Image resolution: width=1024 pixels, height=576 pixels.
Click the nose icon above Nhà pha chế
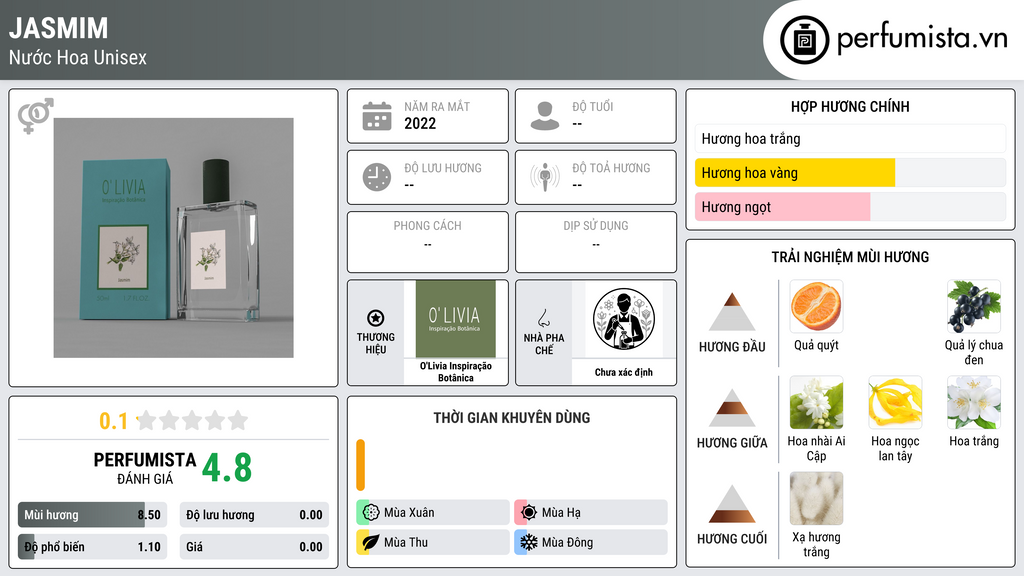(543, 318)
